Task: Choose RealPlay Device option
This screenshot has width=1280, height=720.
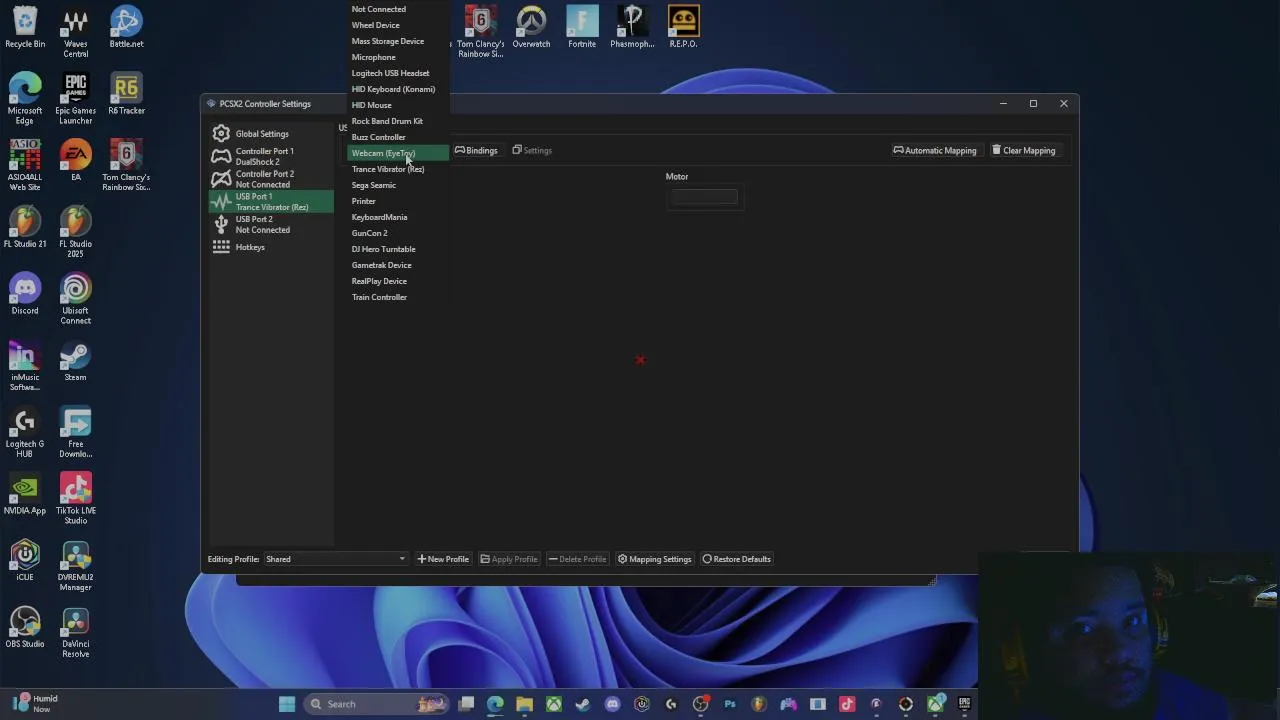Action: 398,281
